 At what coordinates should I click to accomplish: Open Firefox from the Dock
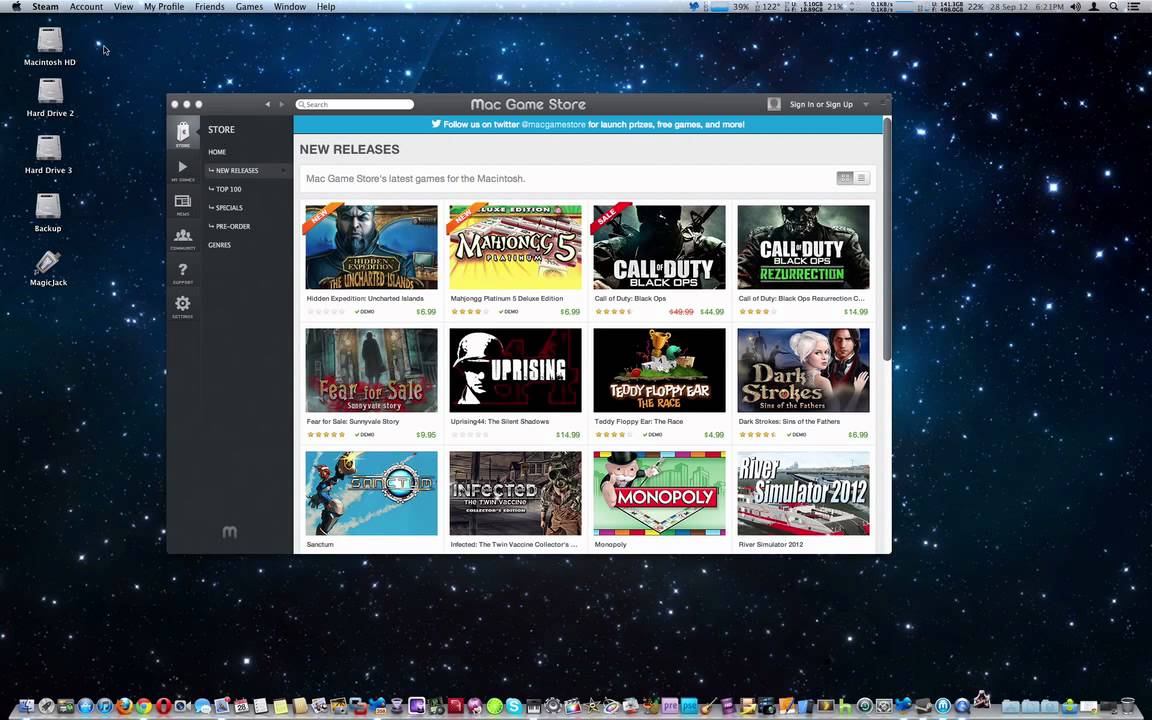[124, 706]
